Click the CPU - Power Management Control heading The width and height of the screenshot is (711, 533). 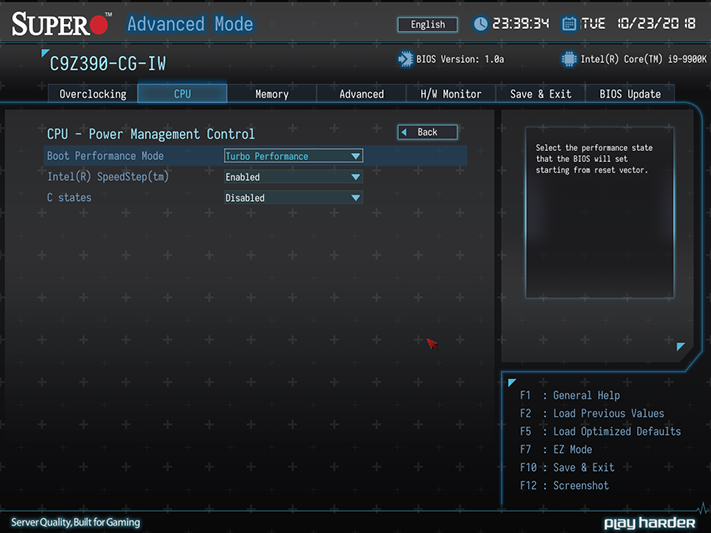point(151,134)
